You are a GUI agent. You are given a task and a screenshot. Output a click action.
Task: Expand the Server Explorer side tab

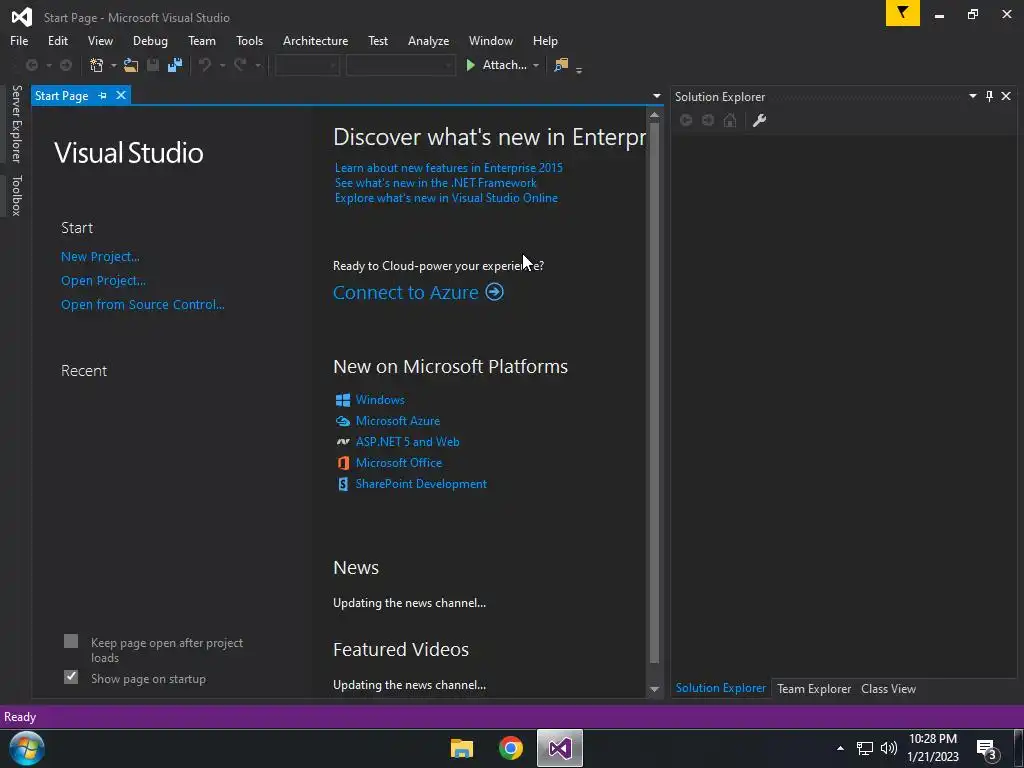click(x=16, y=123)
